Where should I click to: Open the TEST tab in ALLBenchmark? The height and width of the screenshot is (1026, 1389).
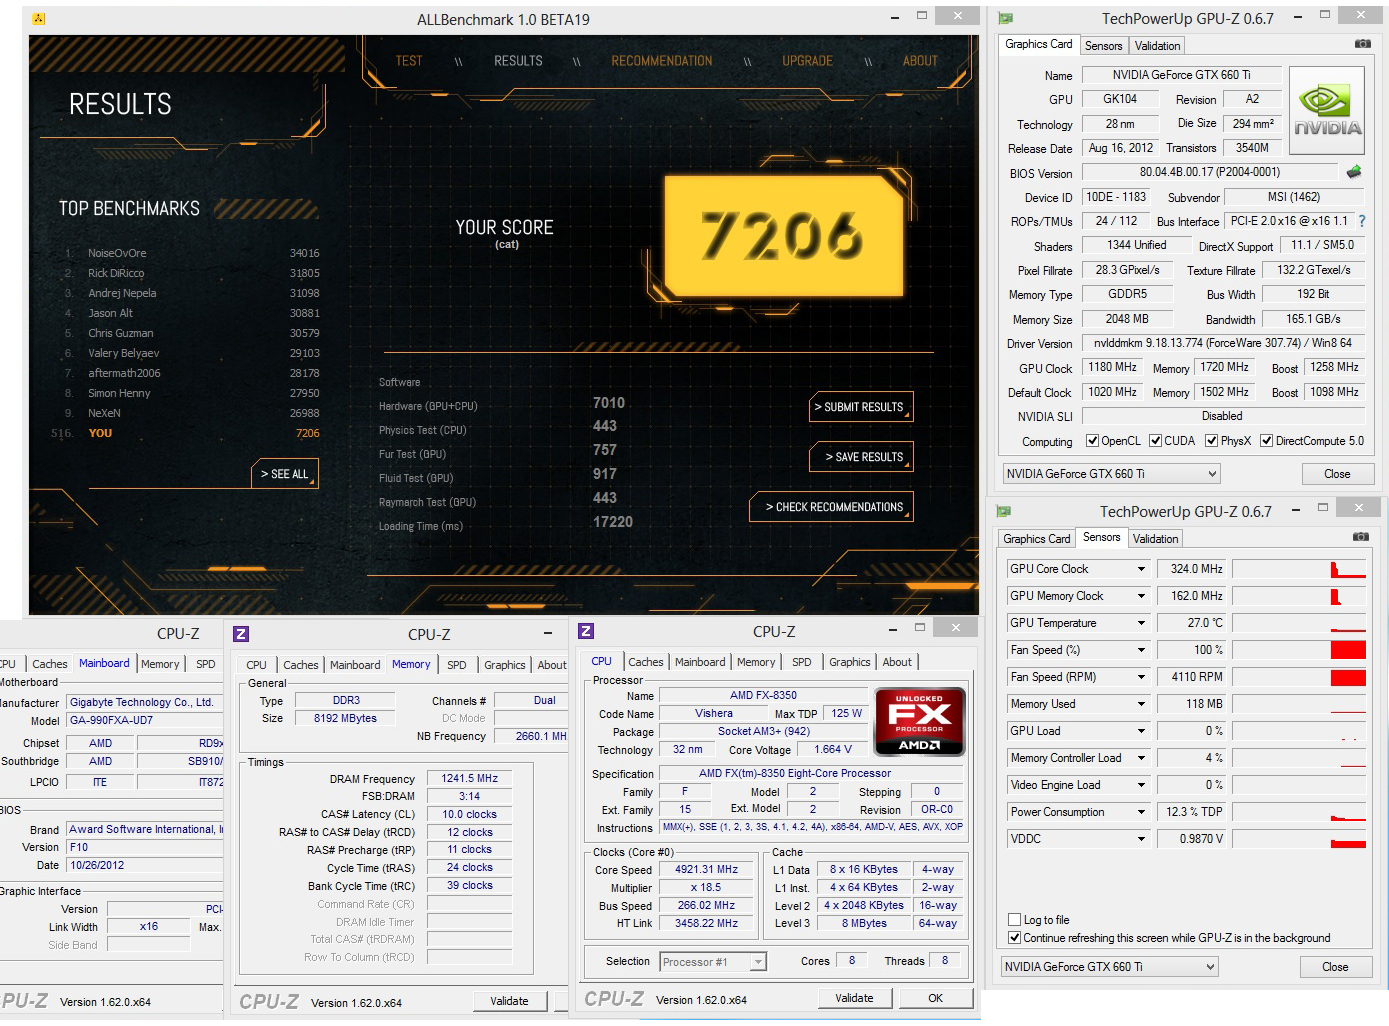[409, 61]
